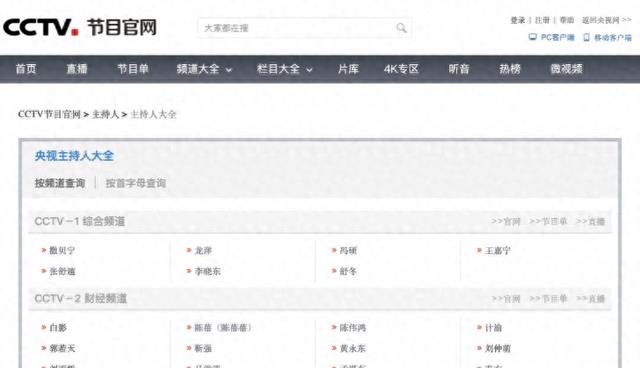This screenshot has width=640, height=368.
Task: Open 节目单 in the navigation bar
Action: [x=133, y=69]
